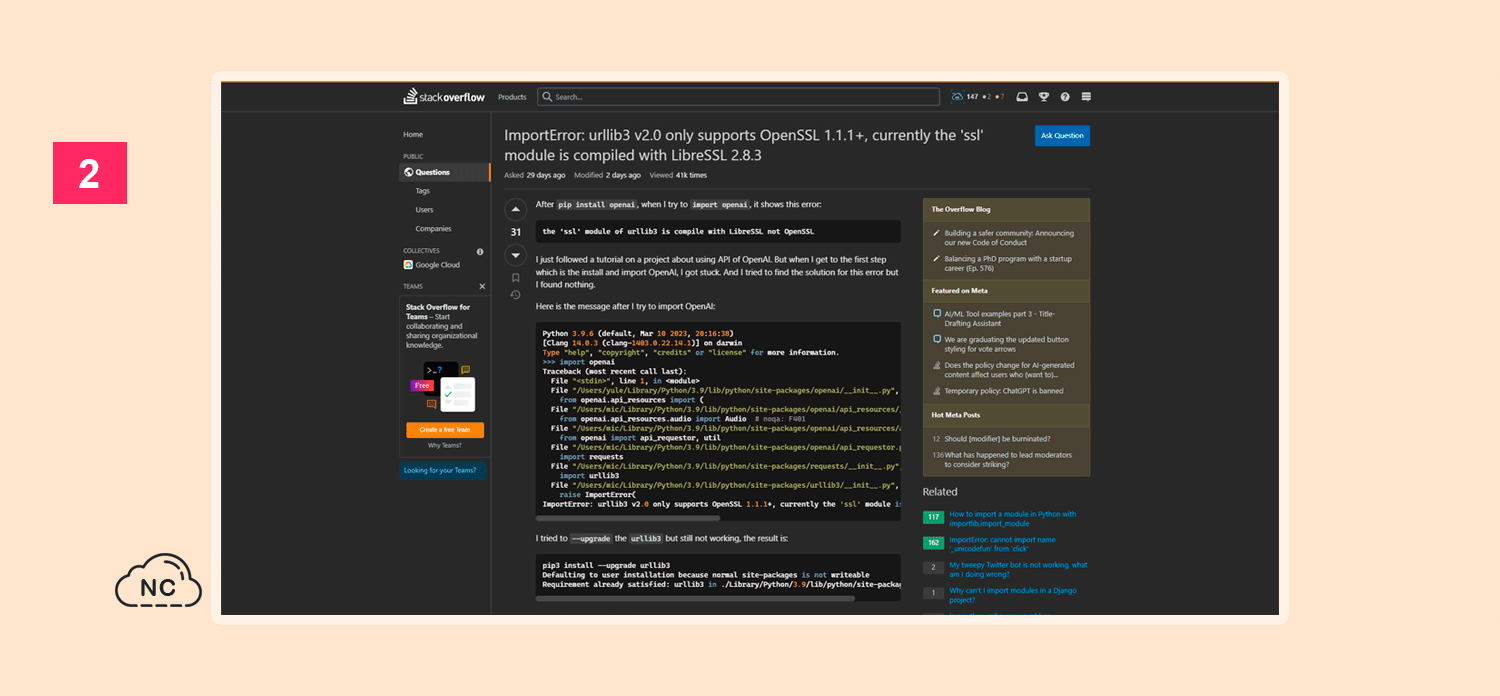Open the stack exchange sites menu icon
Viewport: 1500px width, 696px height.
(1086, 97)
